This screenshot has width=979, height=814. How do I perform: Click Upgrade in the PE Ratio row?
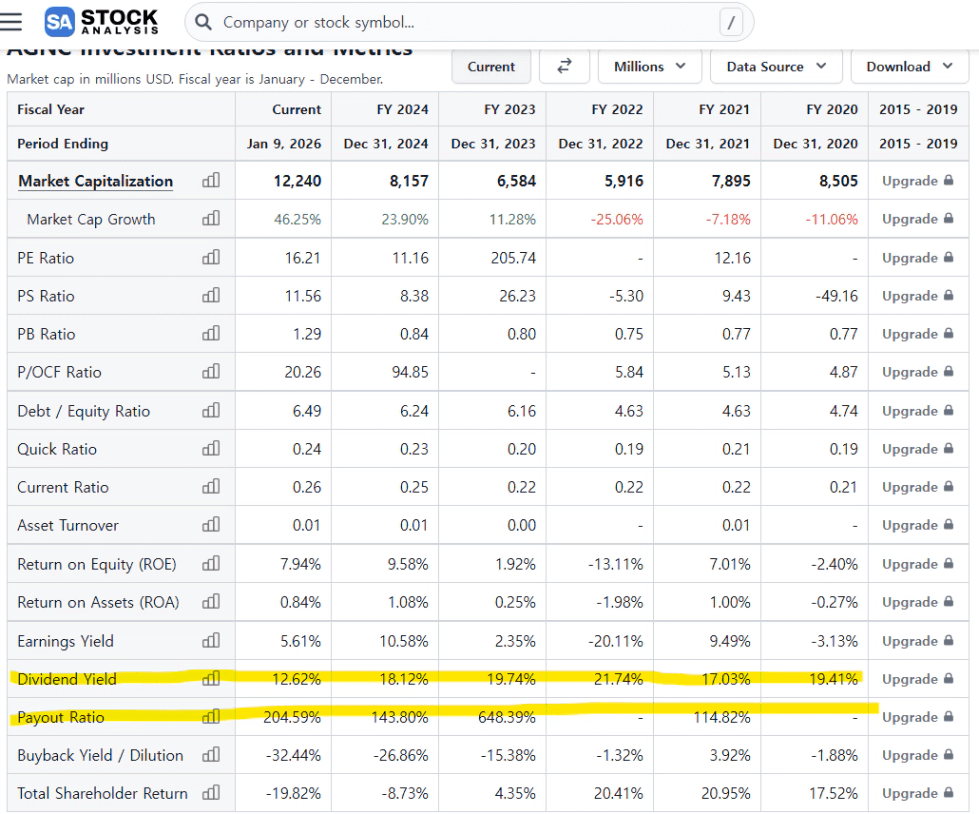click(x=916, y=258)
